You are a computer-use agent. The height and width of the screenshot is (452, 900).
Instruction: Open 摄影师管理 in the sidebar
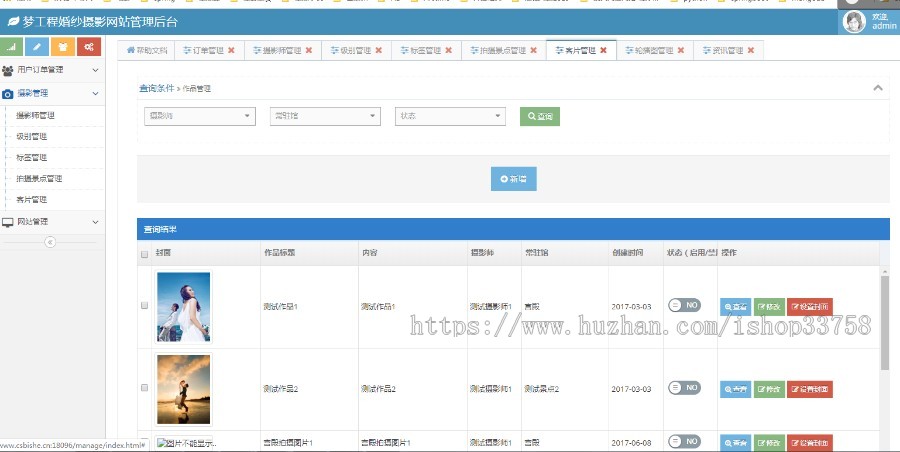(x=36, y=115)
